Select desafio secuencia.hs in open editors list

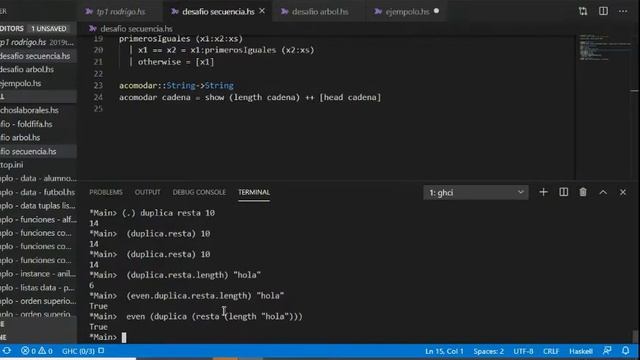(38, 56)
